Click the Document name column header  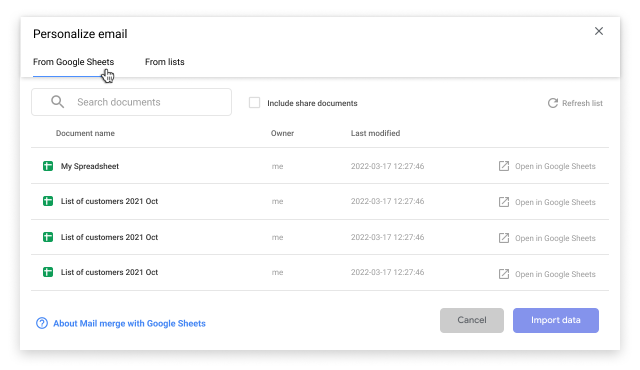click(x=85, y=133)
